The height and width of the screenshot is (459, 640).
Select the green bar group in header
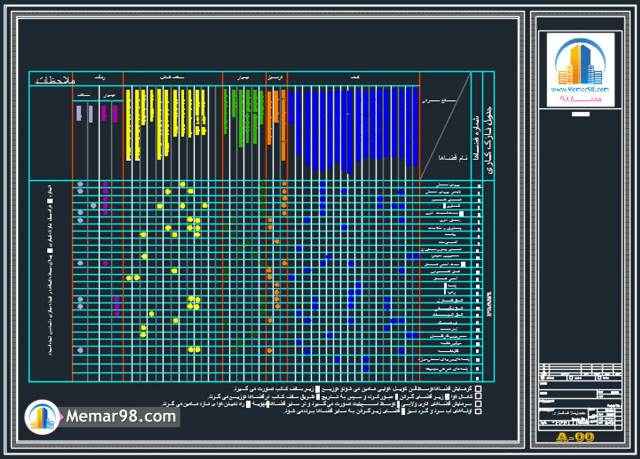(x=241, y=115)
